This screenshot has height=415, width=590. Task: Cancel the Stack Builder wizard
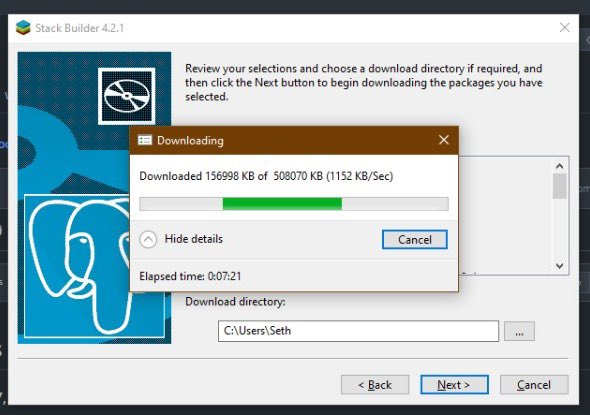534,385
